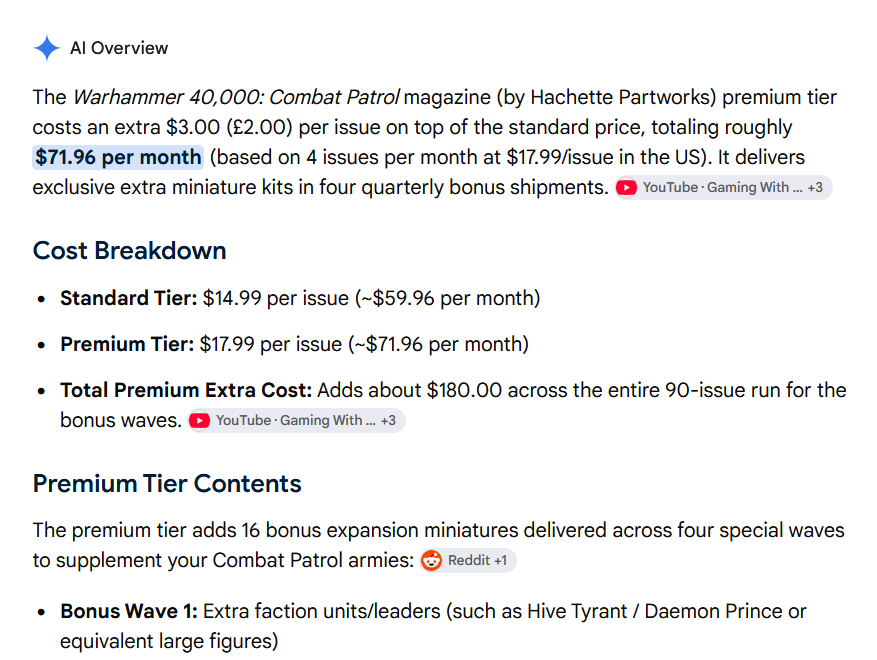Select the 'Cost Breakdown' heading
Screen dimensions: 877x660
130,251
